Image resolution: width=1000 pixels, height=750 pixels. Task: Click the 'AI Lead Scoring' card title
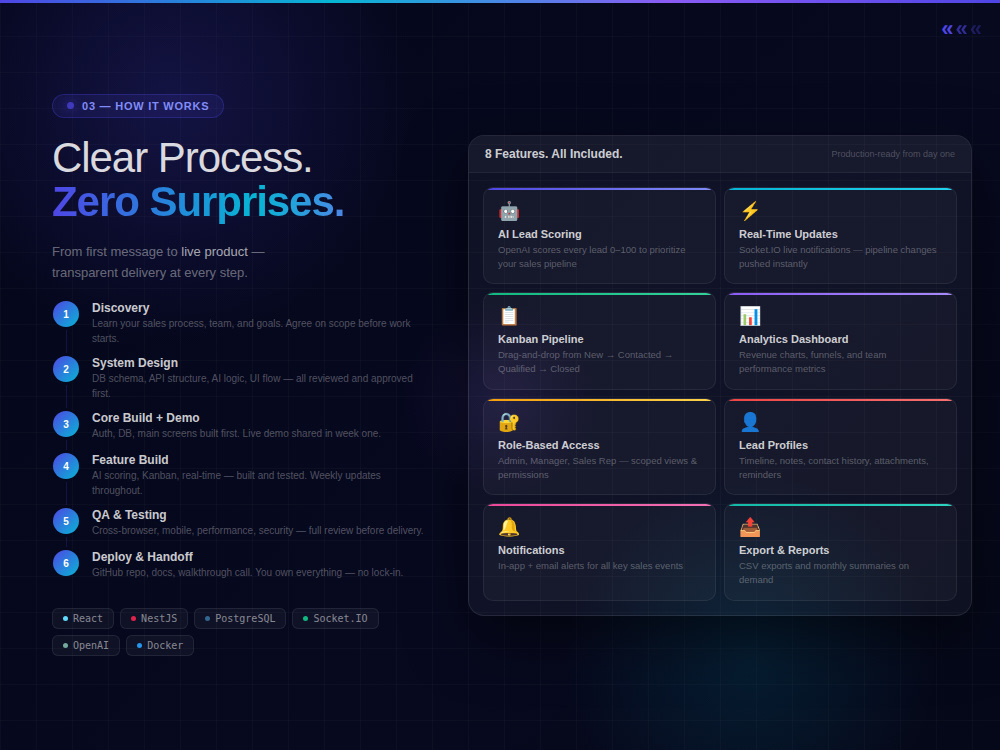(540, 234)
